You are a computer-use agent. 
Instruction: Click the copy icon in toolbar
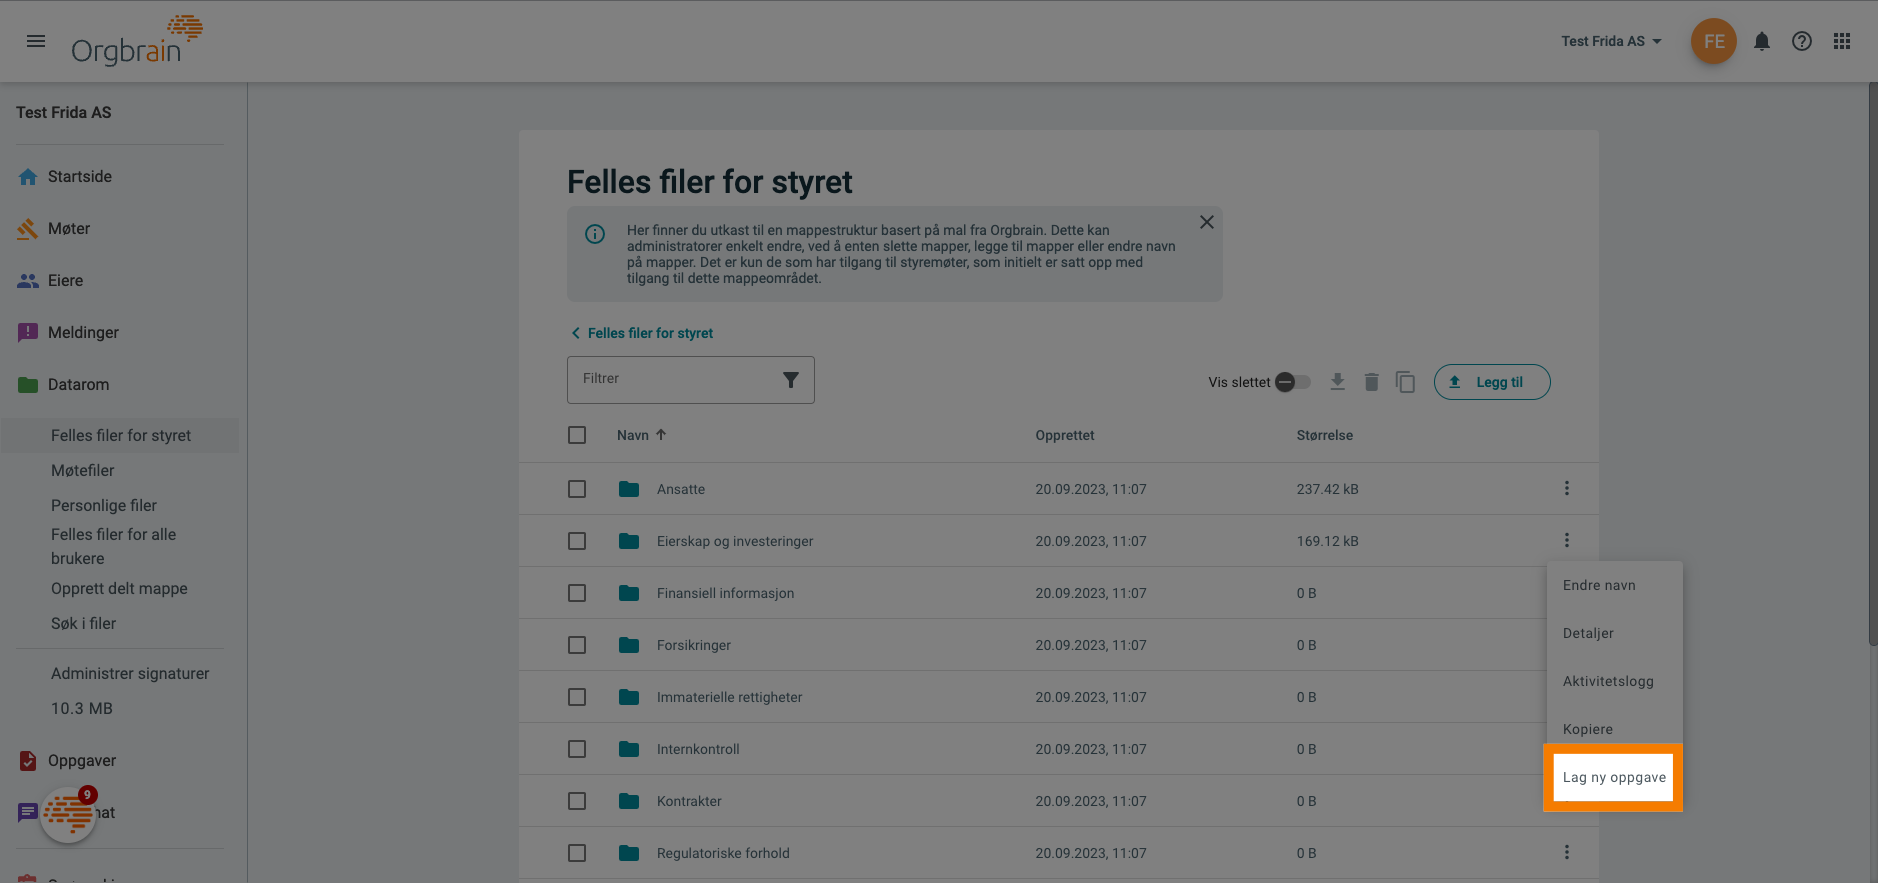[x=1405, y=382]
